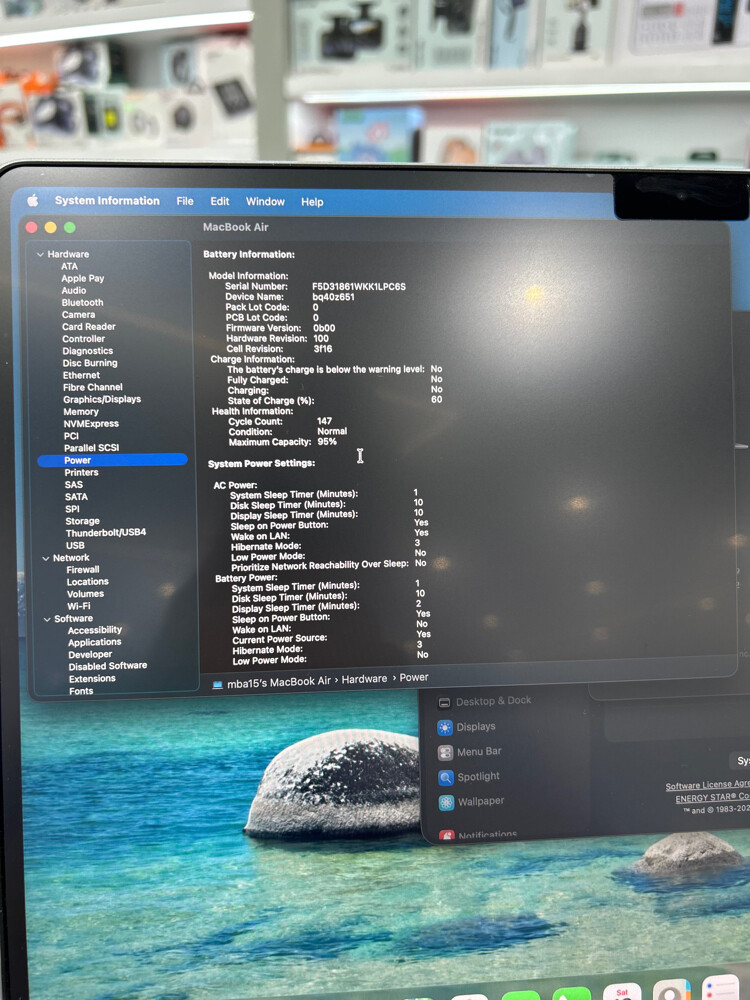Collapse the Network section chevron
The width and height of the screenshot is (750, 1000).
click(45, 558)
